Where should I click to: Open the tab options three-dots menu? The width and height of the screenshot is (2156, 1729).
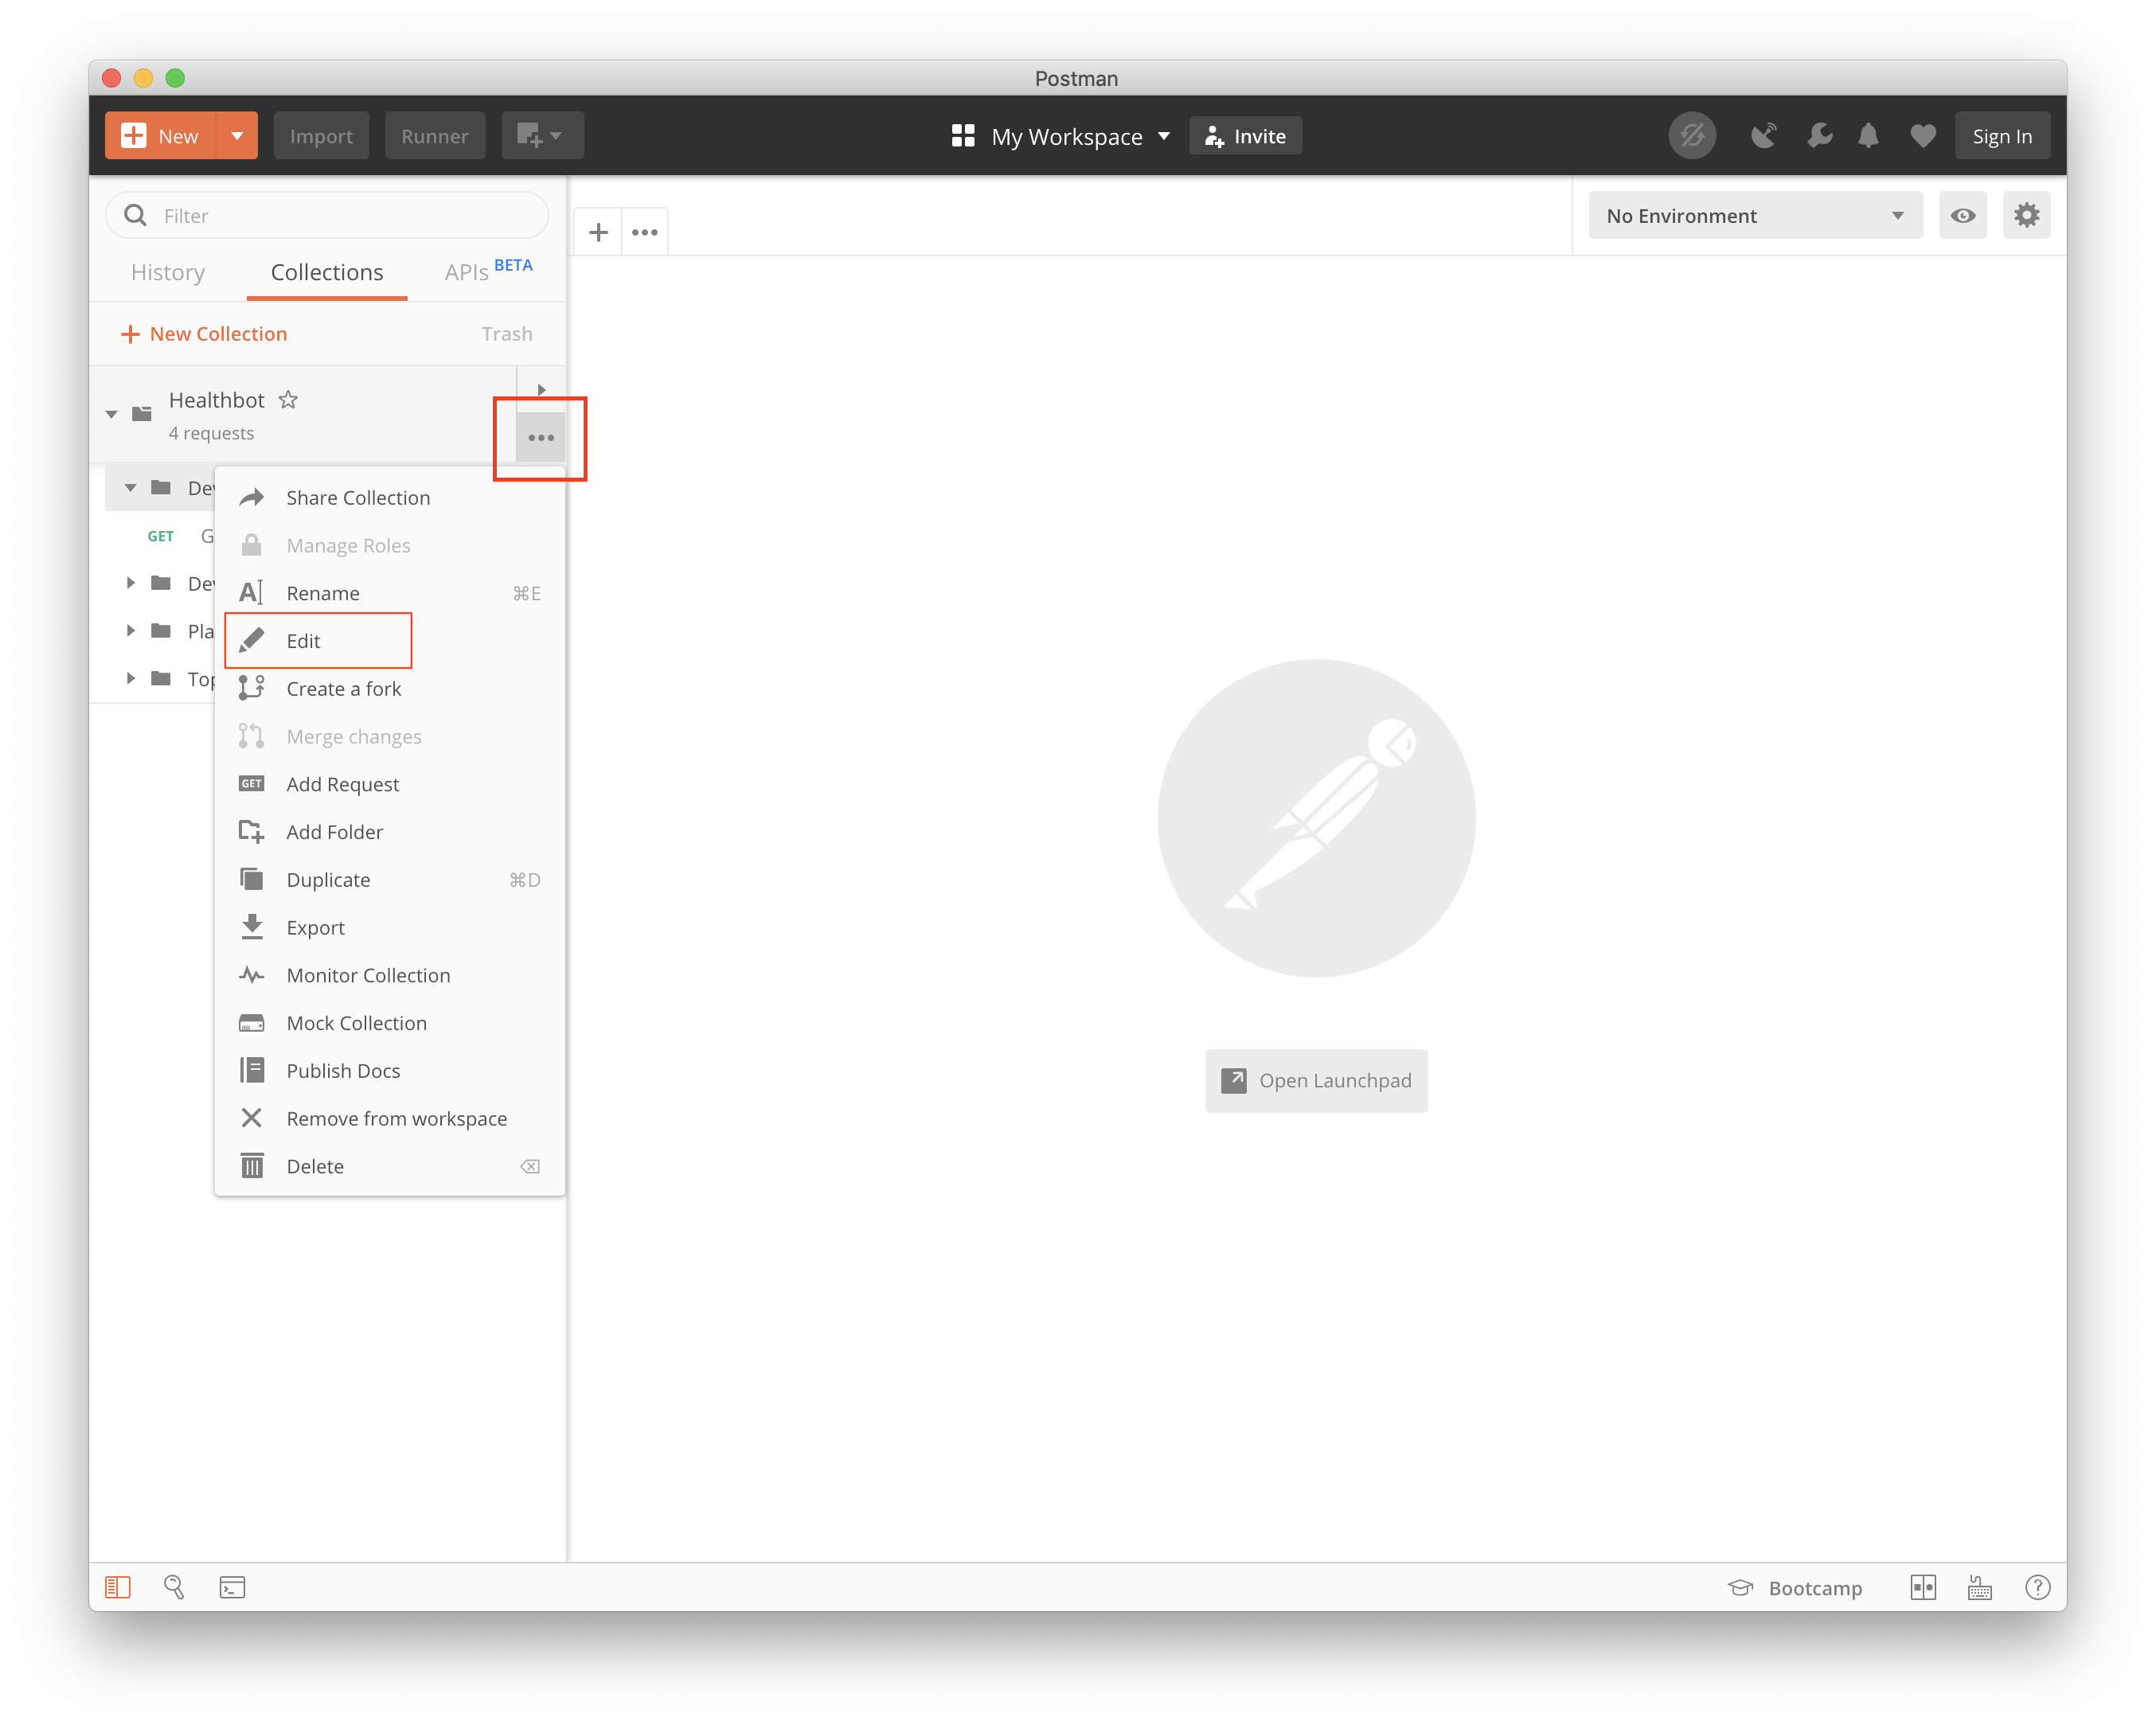[645, 232]
